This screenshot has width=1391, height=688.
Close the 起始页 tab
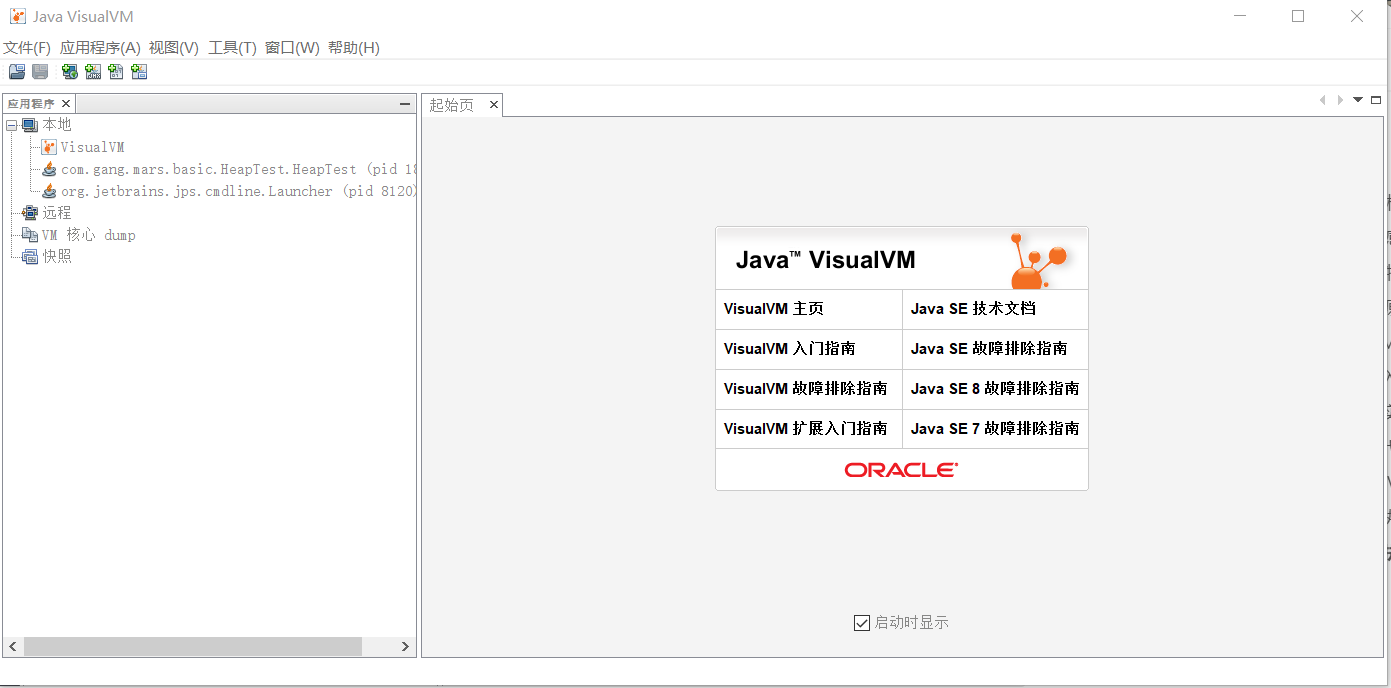coord(493,104)
